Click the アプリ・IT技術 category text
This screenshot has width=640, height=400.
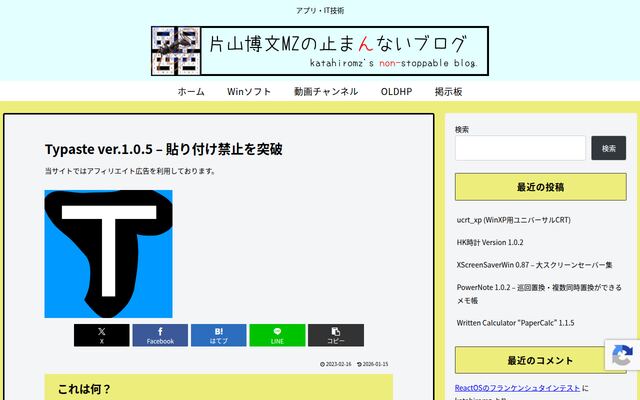tap(320, 11)
